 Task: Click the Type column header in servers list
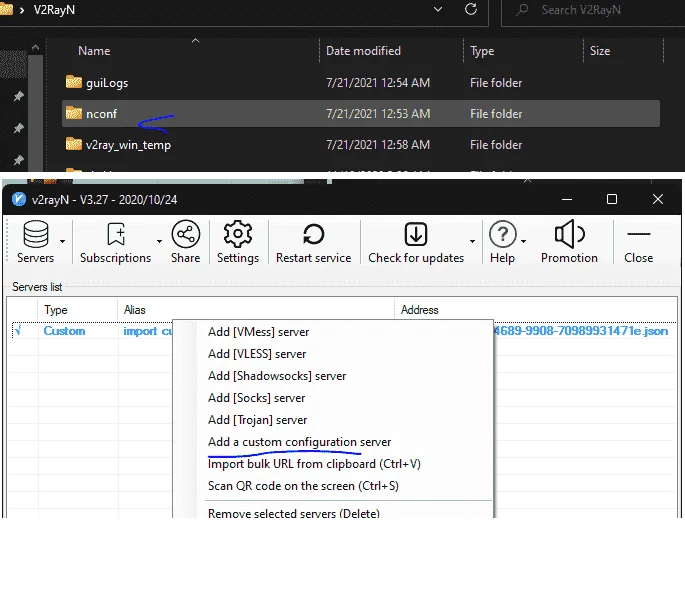pos(55,310)
